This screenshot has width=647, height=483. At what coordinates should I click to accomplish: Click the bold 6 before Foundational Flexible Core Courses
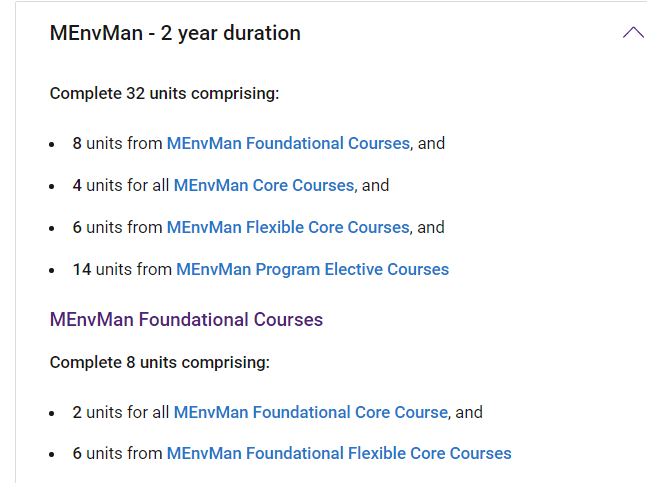point(77,453)
